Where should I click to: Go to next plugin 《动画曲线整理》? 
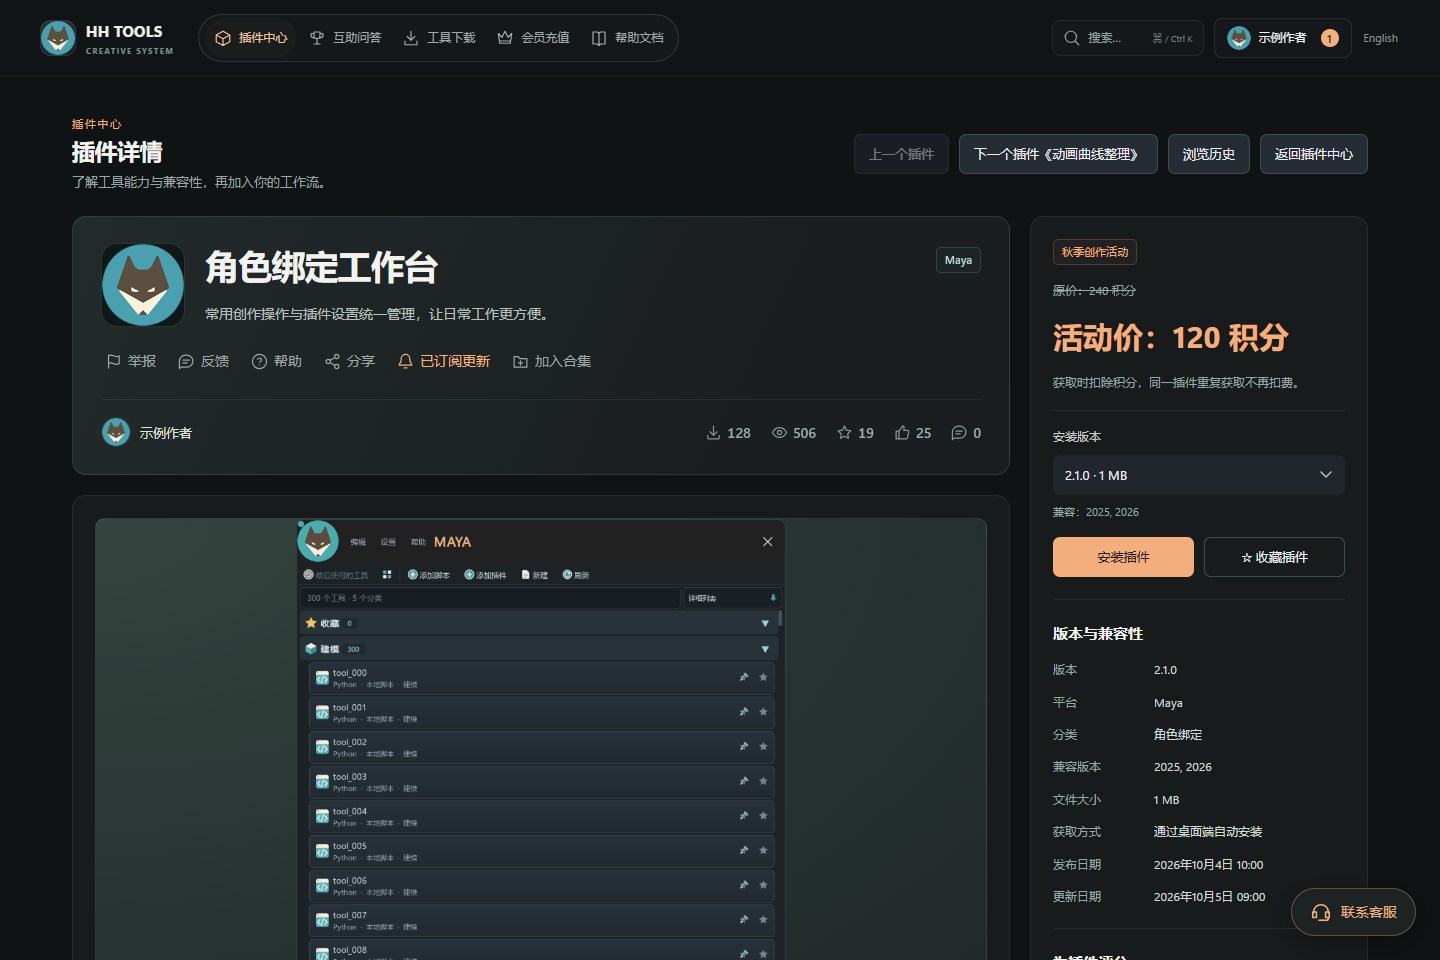[1058, 154]
